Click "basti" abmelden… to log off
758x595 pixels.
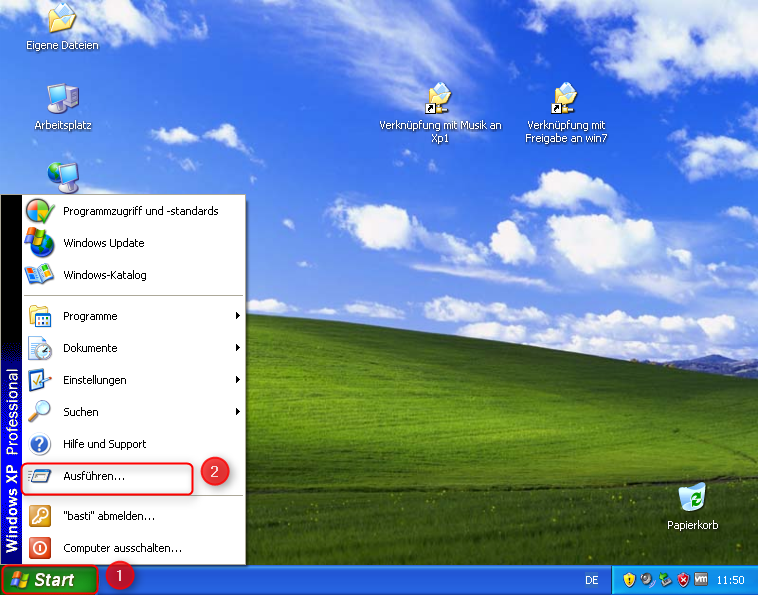tap(108, 516)
